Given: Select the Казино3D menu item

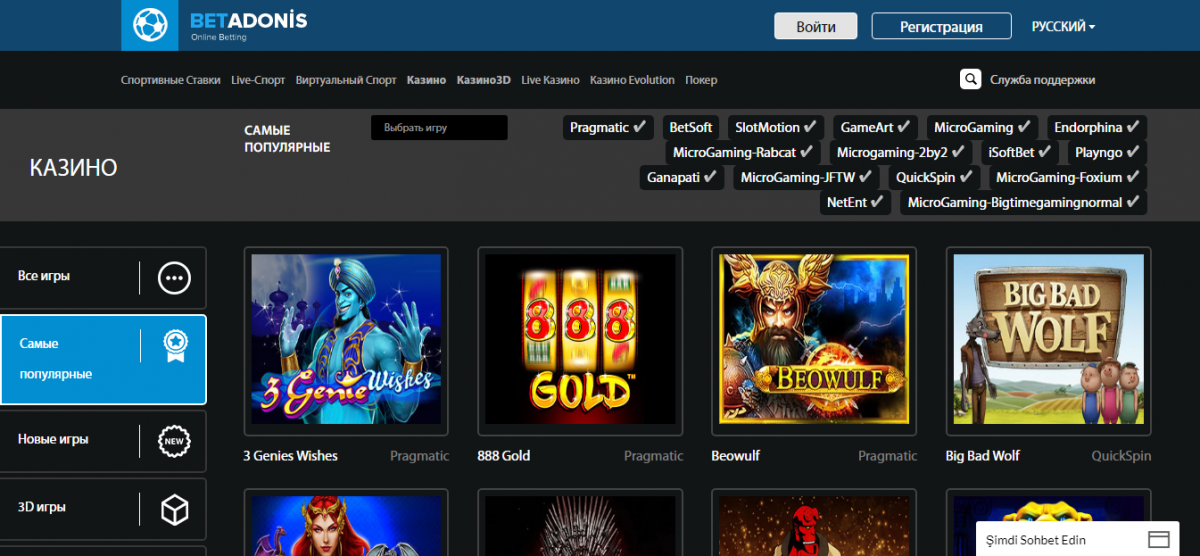Looking at the screenshot, I should pyautogui.click(x=484, y=80).
